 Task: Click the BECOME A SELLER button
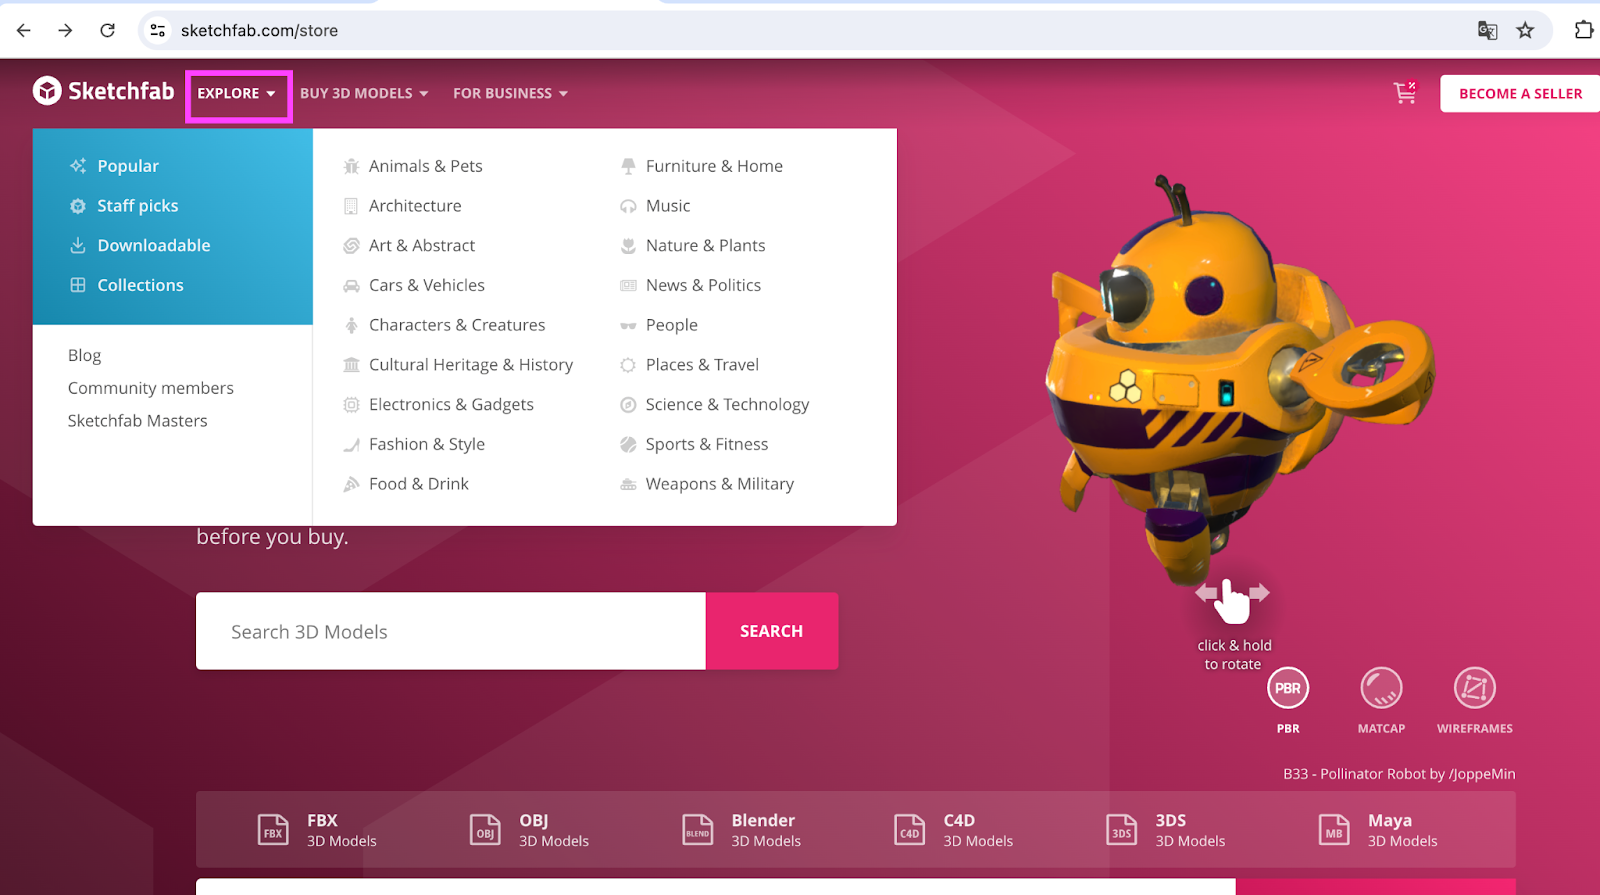pos(1519,93)
